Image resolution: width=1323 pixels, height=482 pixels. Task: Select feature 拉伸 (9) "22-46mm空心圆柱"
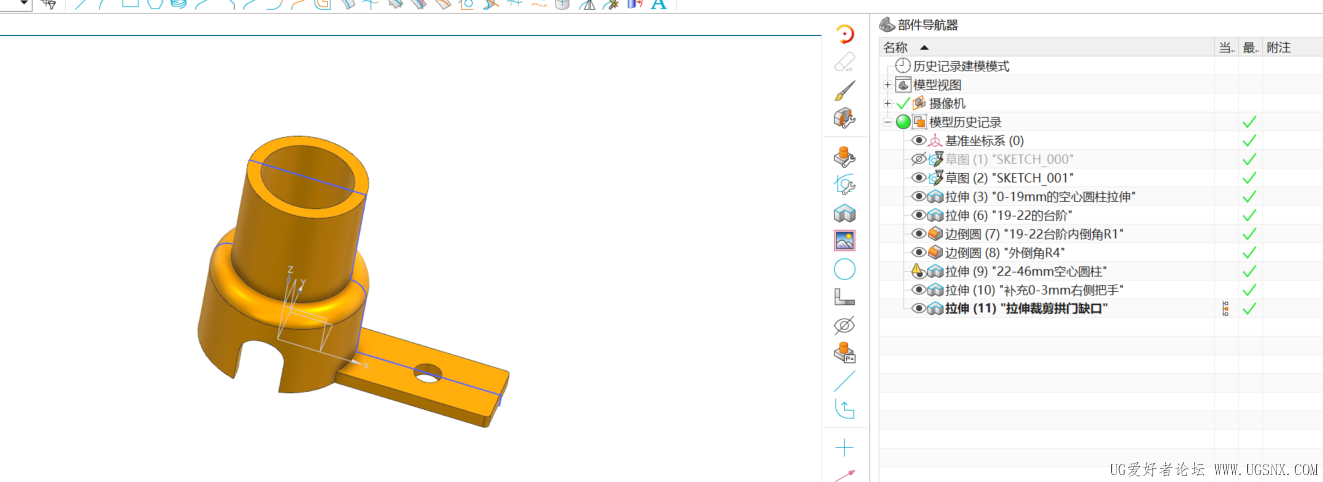pos(1026,271)
